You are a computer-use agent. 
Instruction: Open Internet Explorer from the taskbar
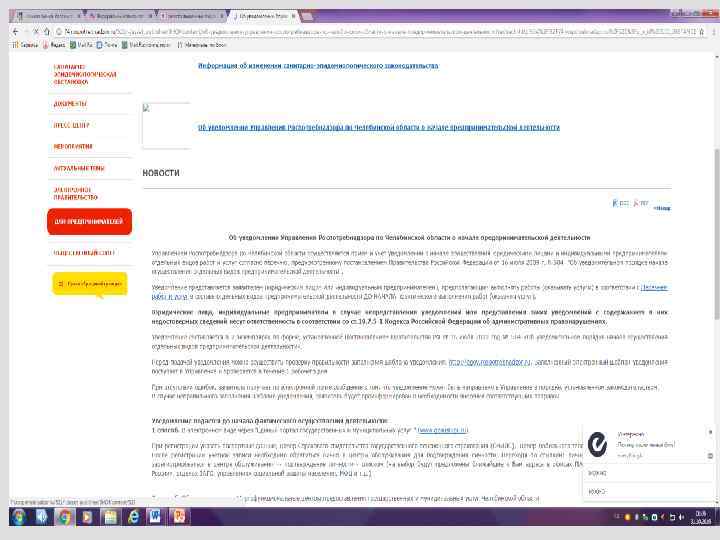[x=134, y=517]
